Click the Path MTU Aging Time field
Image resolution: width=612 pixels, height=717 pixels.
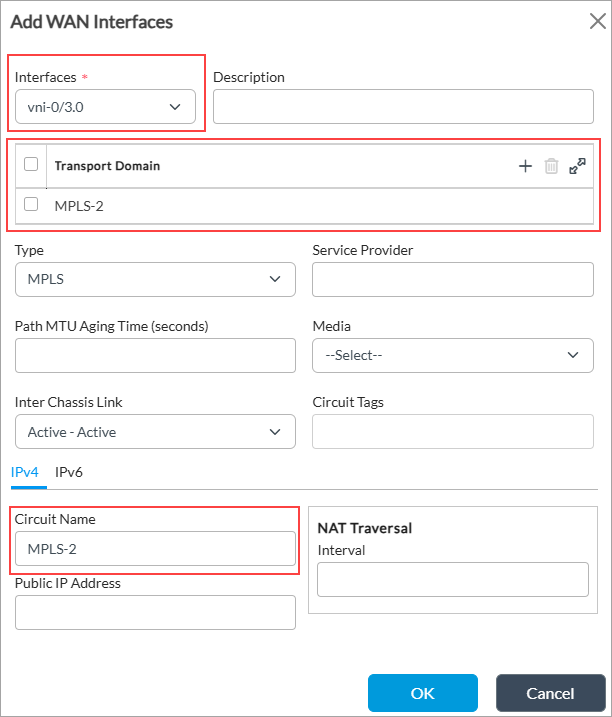(155, 355)
